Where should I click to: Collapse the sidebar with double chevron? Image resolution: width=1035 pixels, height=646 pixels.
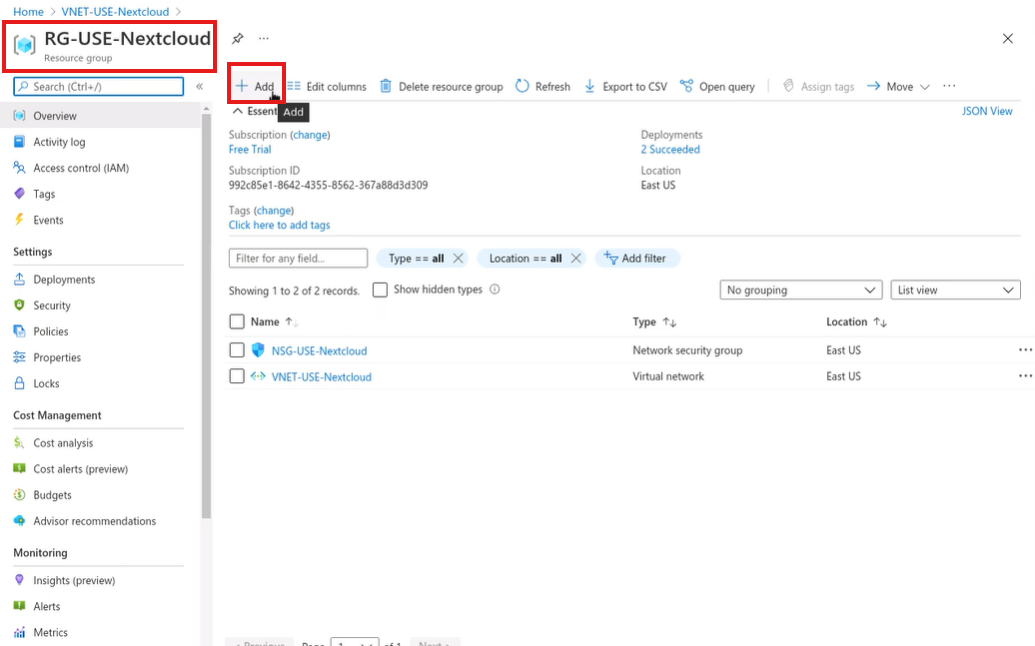pos(199,86)
